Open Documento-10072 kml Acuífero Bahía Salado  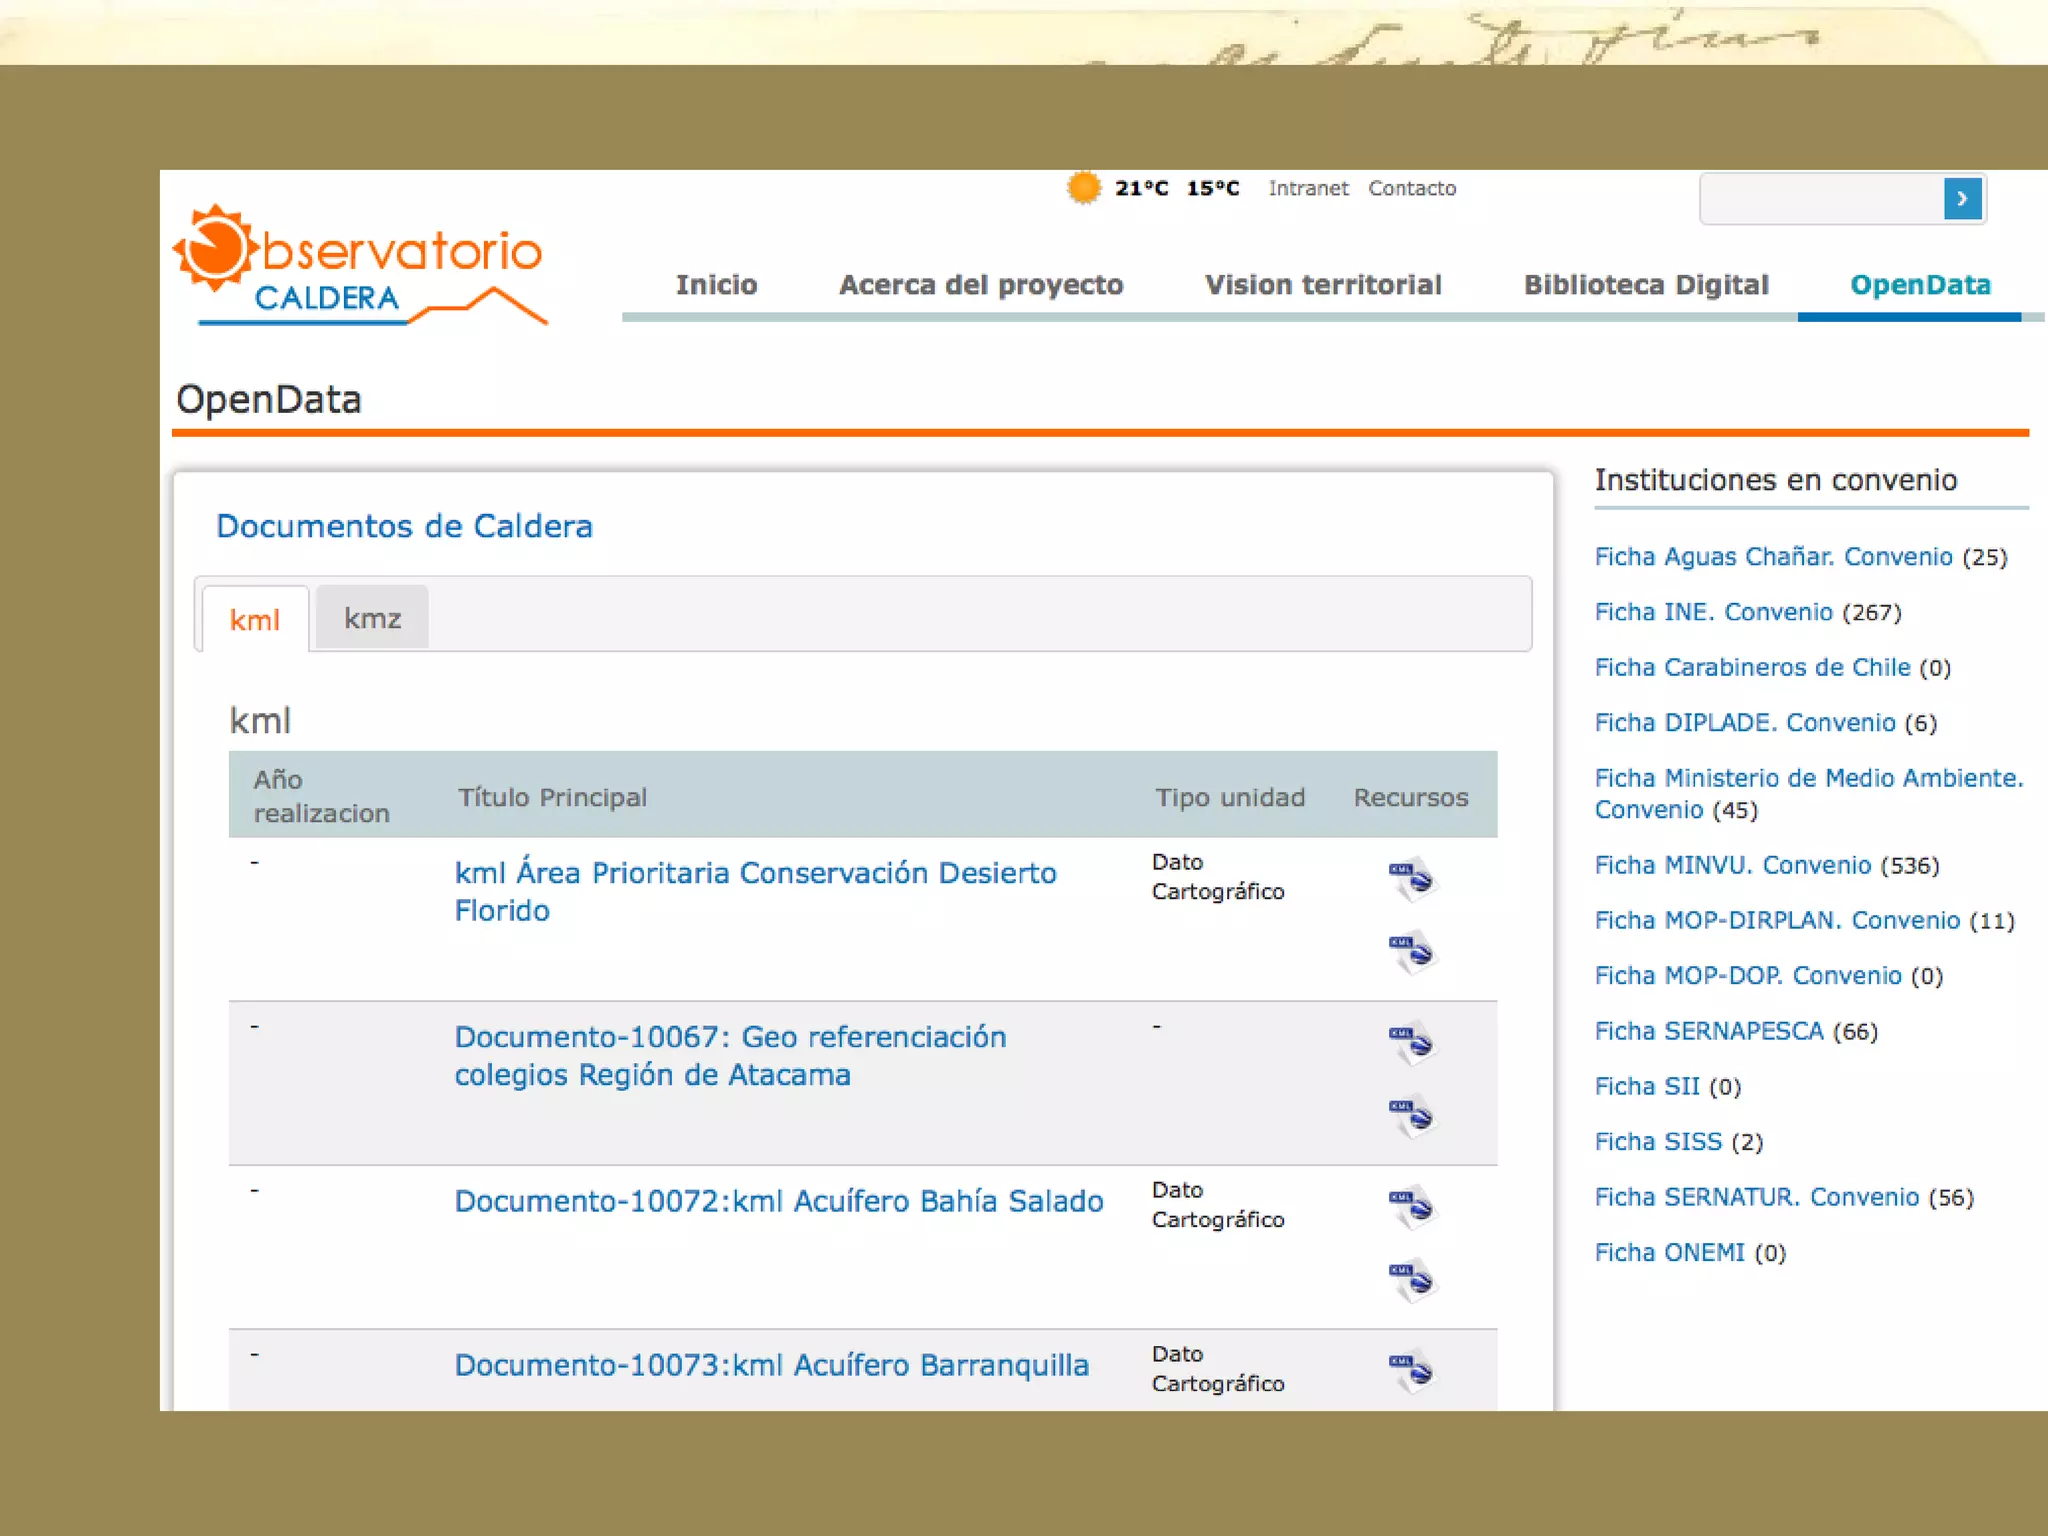pyautogui.click(x=778, y=1201)
